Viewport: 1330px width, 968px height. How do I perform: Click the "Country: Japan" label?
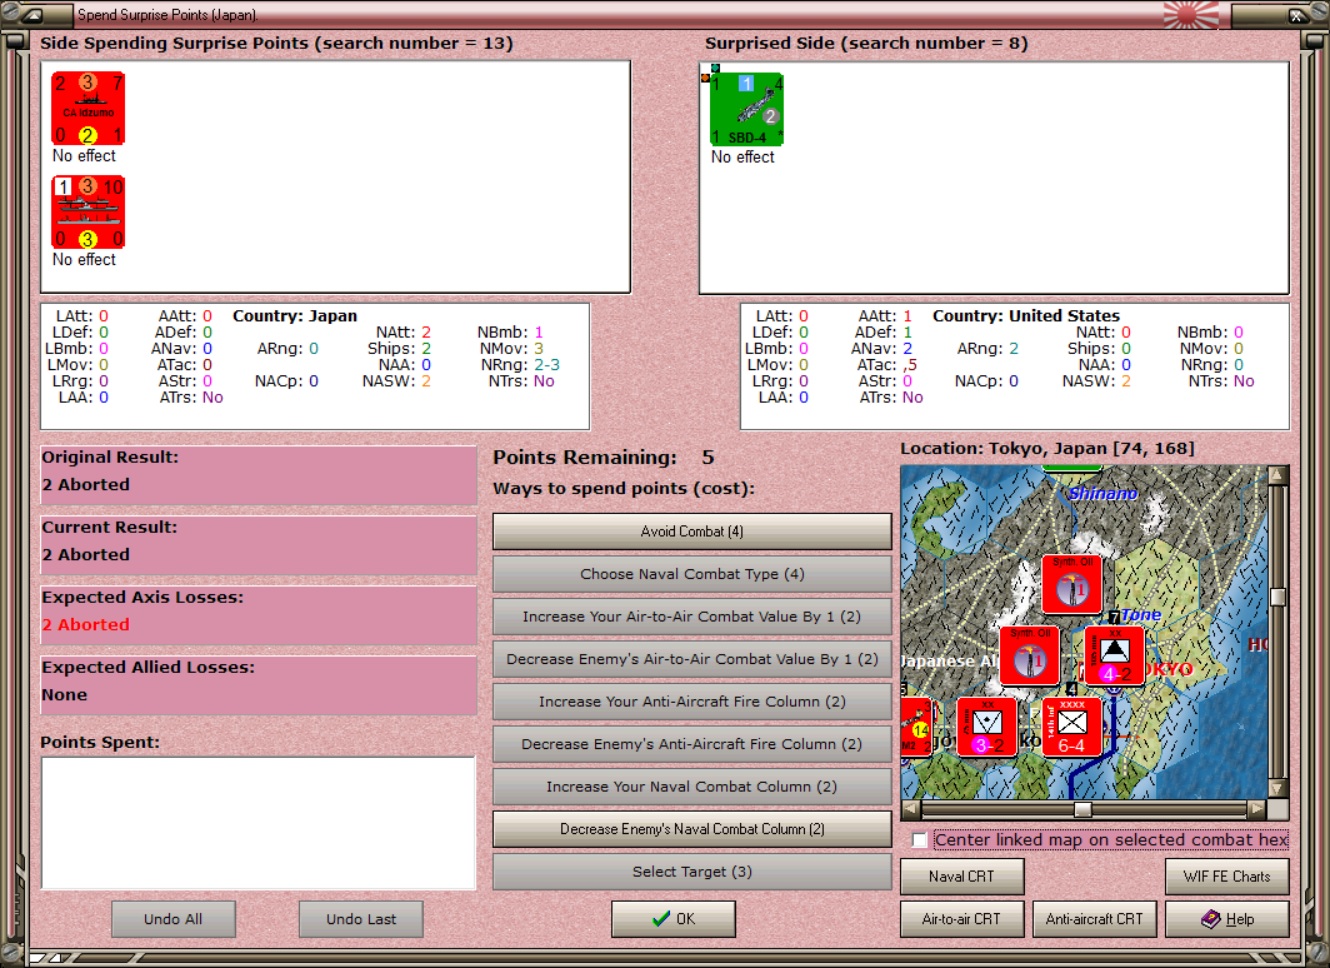coord(295,316)
